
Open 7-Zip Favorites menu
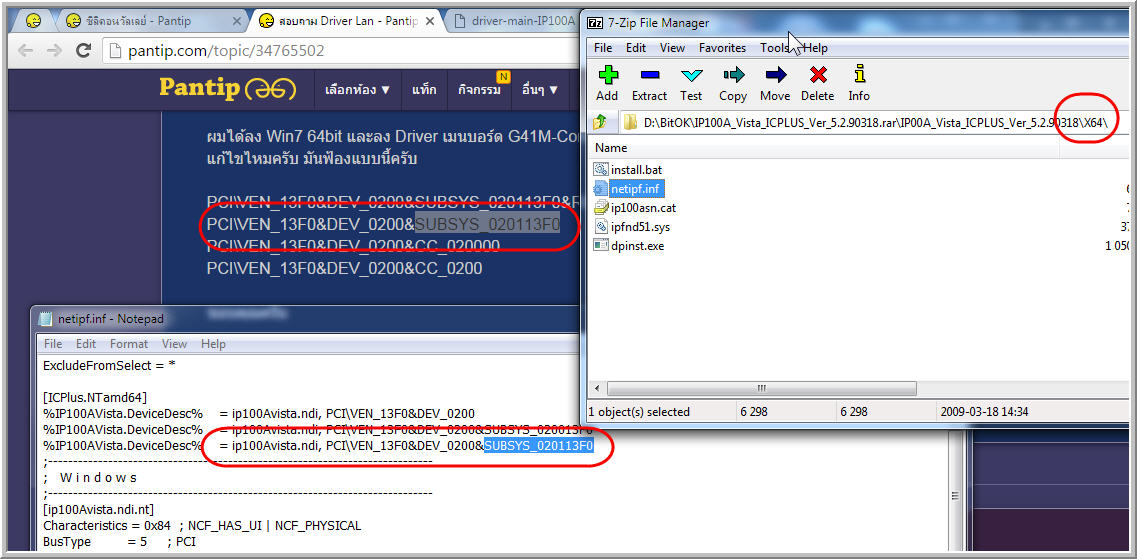coord(722,48)
